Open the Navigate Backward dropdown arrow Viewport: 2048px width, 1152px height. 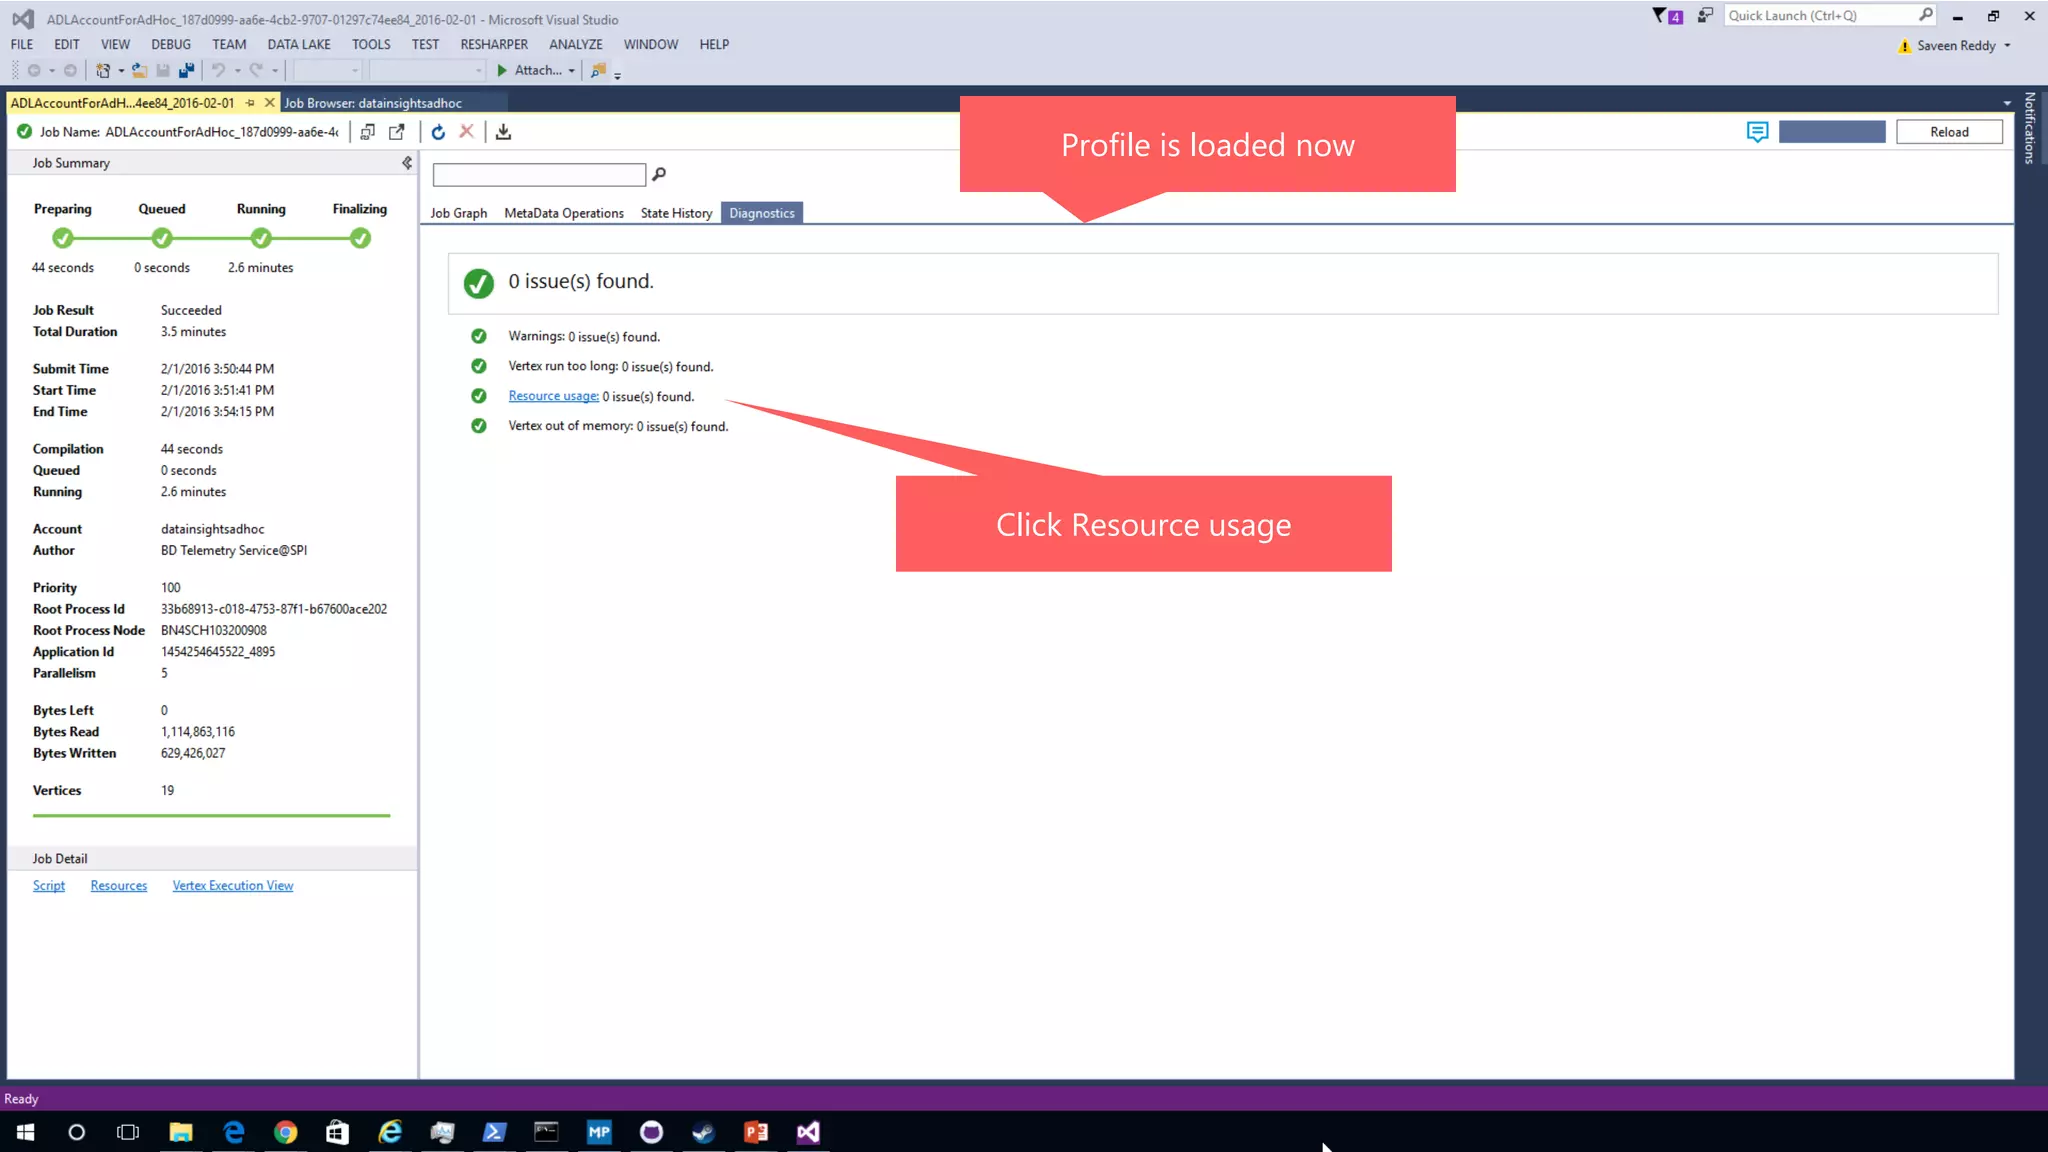coord(52,71)
